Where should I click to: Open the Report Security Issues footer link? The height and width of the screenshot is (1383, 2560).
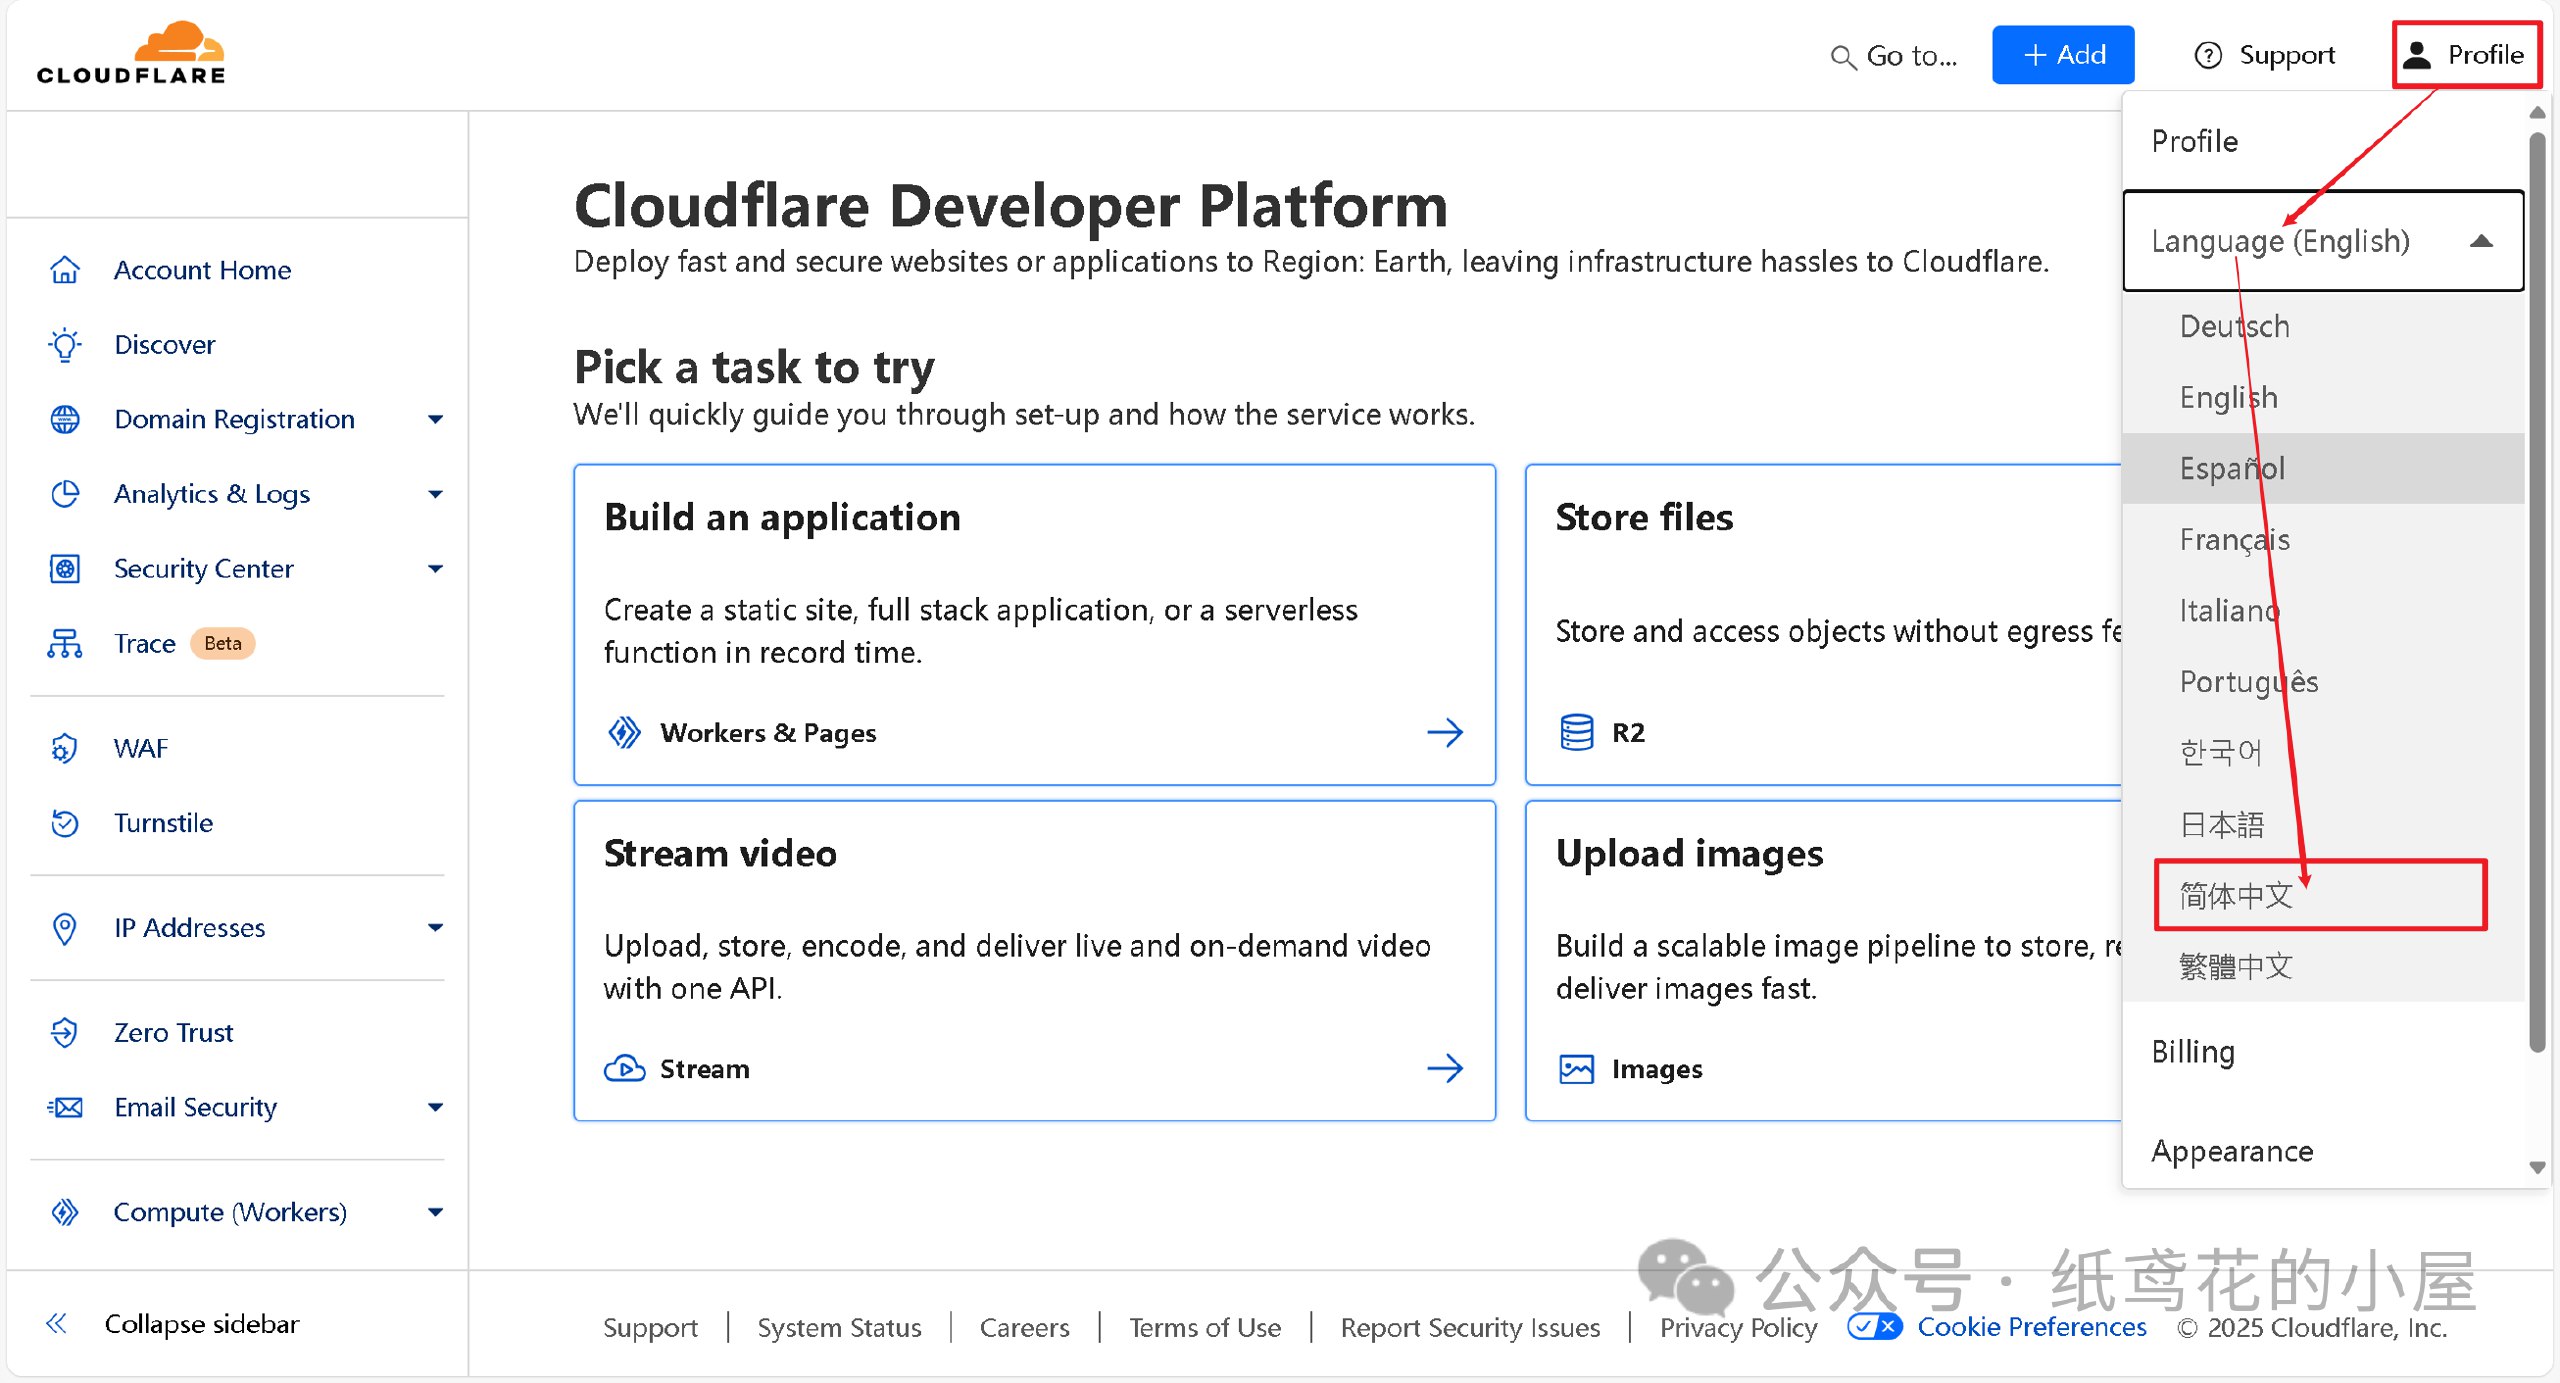pos(1470,1327)
